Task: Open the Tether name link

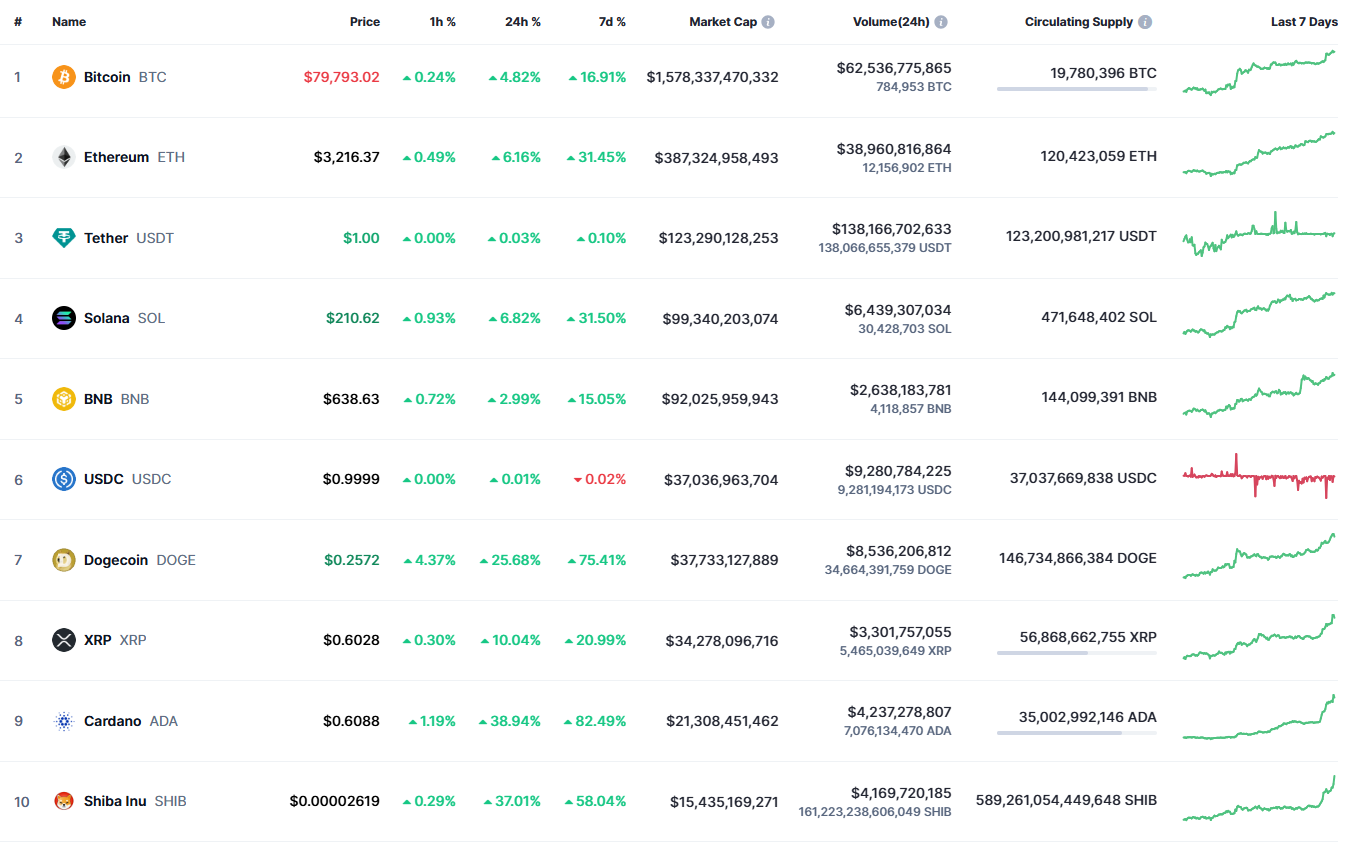Action: 106,238
